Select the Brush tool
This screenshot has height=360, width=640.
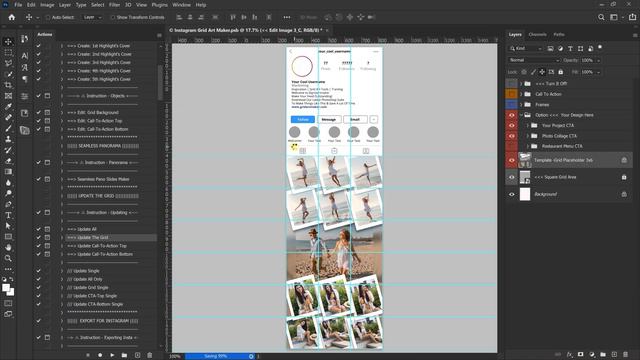8,128
